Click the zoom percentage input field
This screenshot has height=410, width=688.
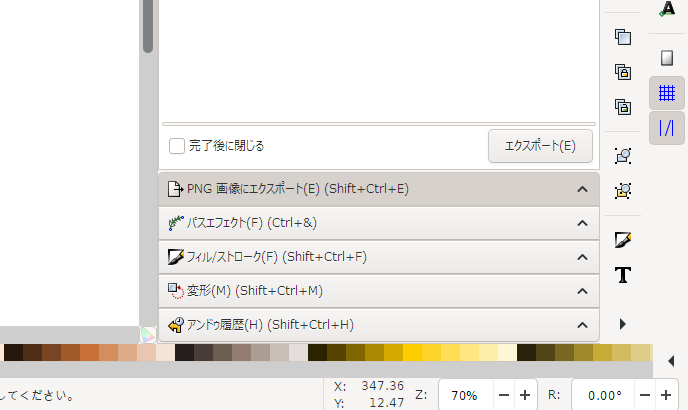pos(466,396)
